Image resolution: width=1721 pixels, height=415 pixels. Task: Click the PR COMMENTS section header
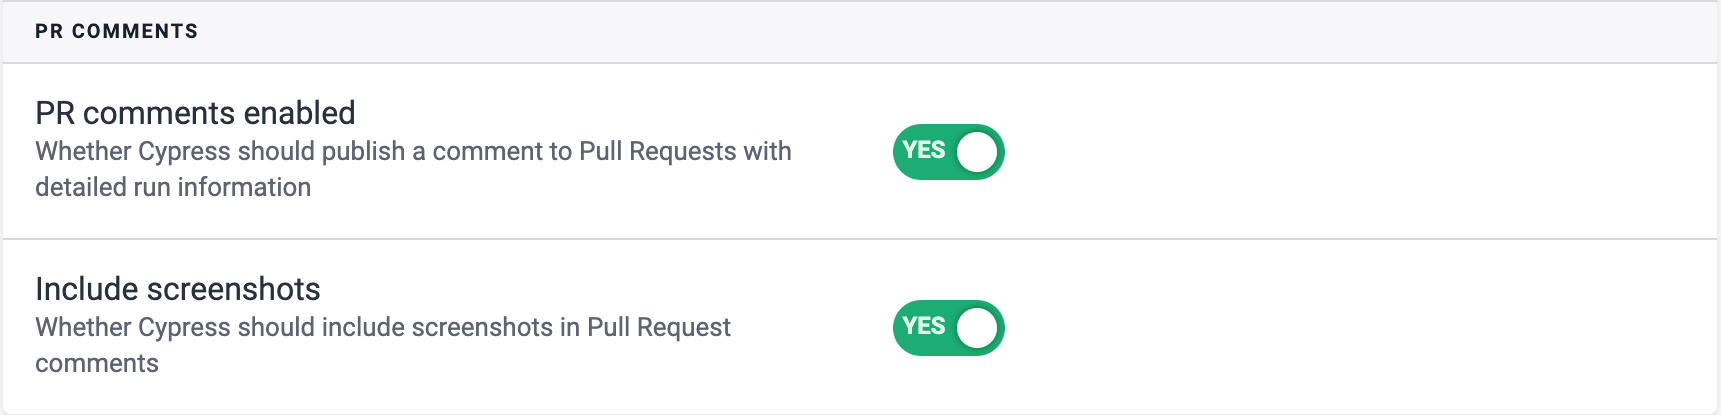click(116, 31)
